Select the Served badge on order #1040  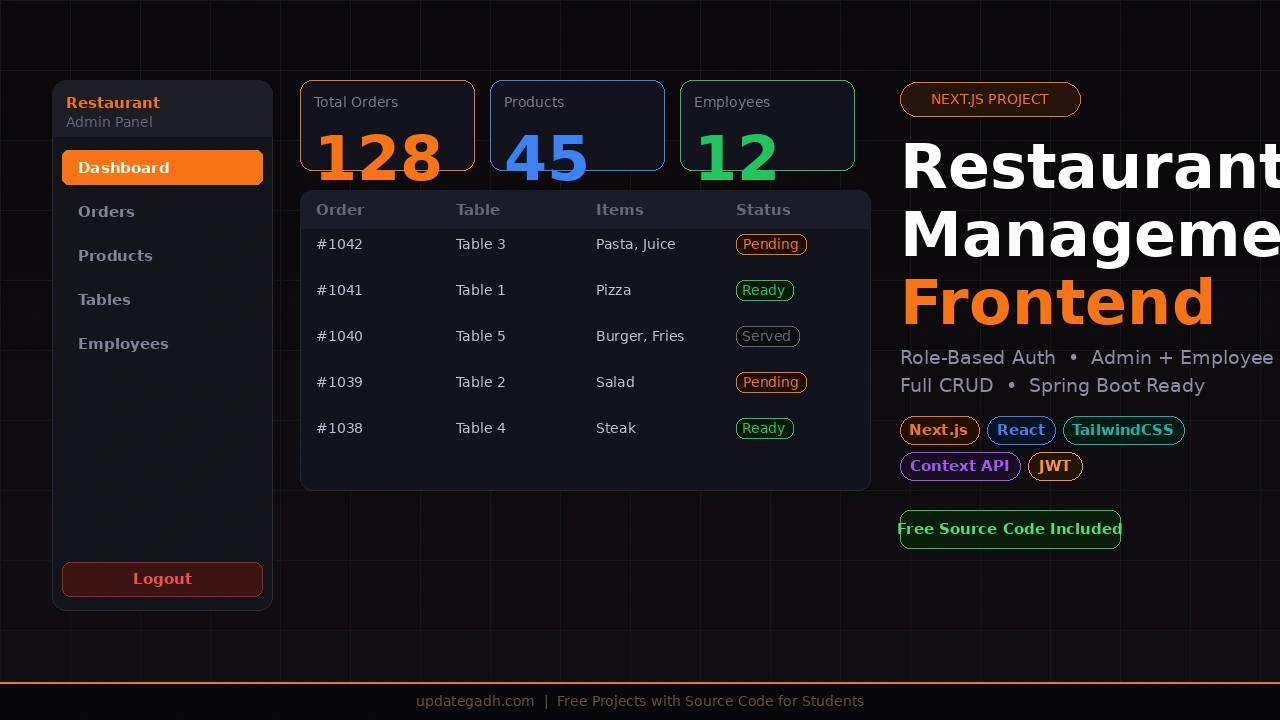767,336
